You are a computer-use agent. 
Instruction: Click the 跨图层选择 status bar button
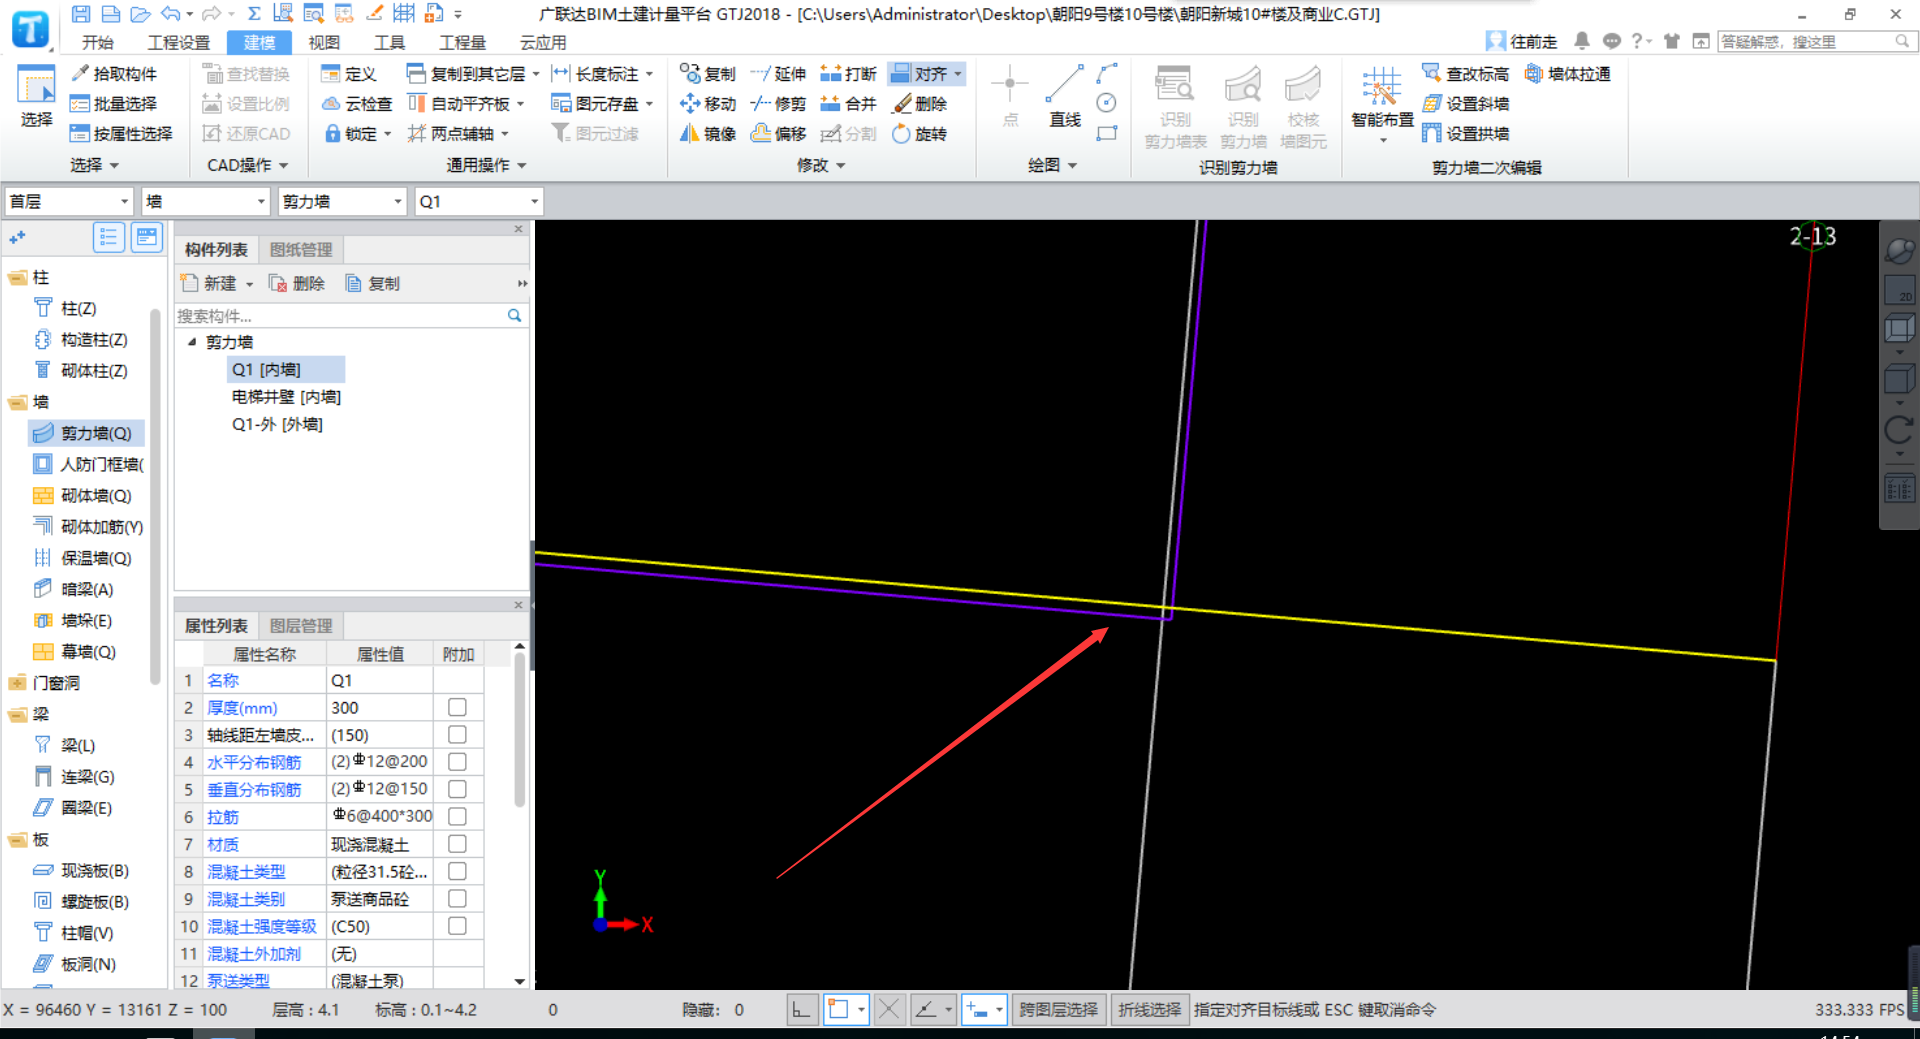[x=1058, y=1010]
